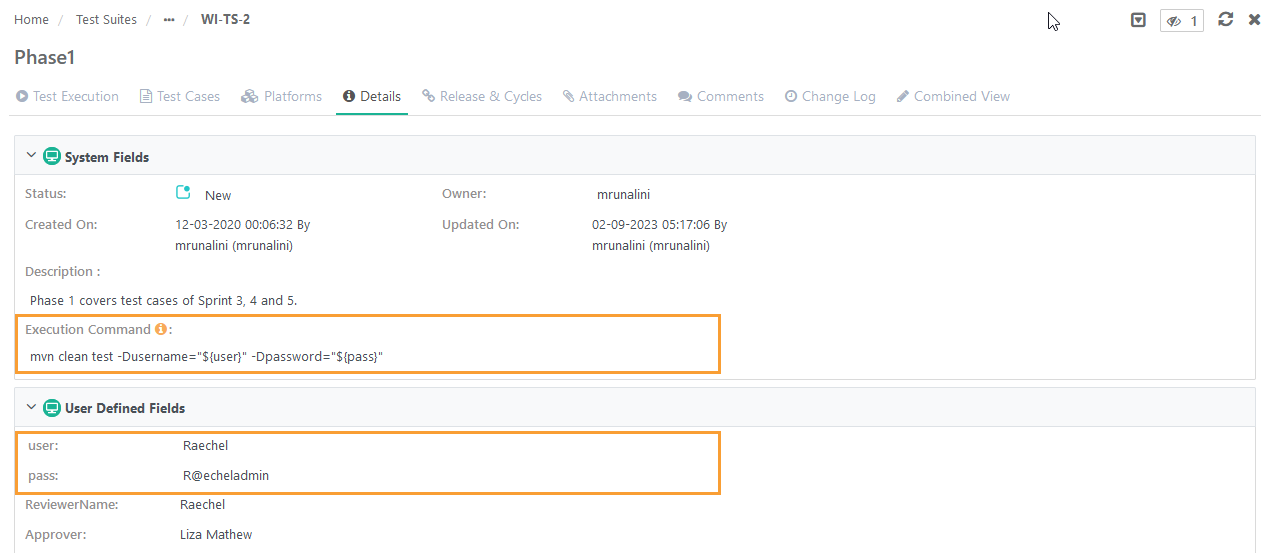
Task: Click the User Defined Fields monitor icon
Action: (x=52, y=408)
